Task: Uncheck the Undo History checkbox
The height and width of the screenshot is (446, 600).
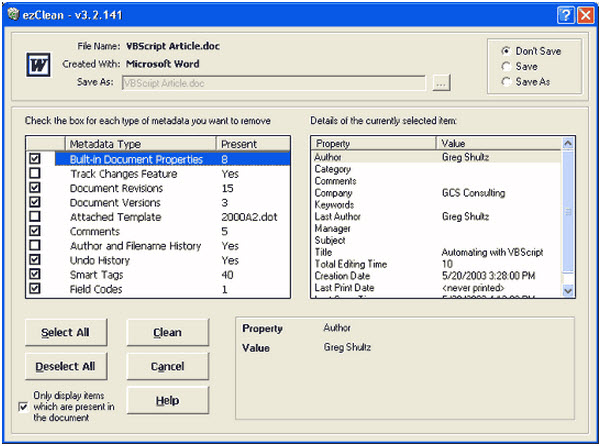Action: 35,259
